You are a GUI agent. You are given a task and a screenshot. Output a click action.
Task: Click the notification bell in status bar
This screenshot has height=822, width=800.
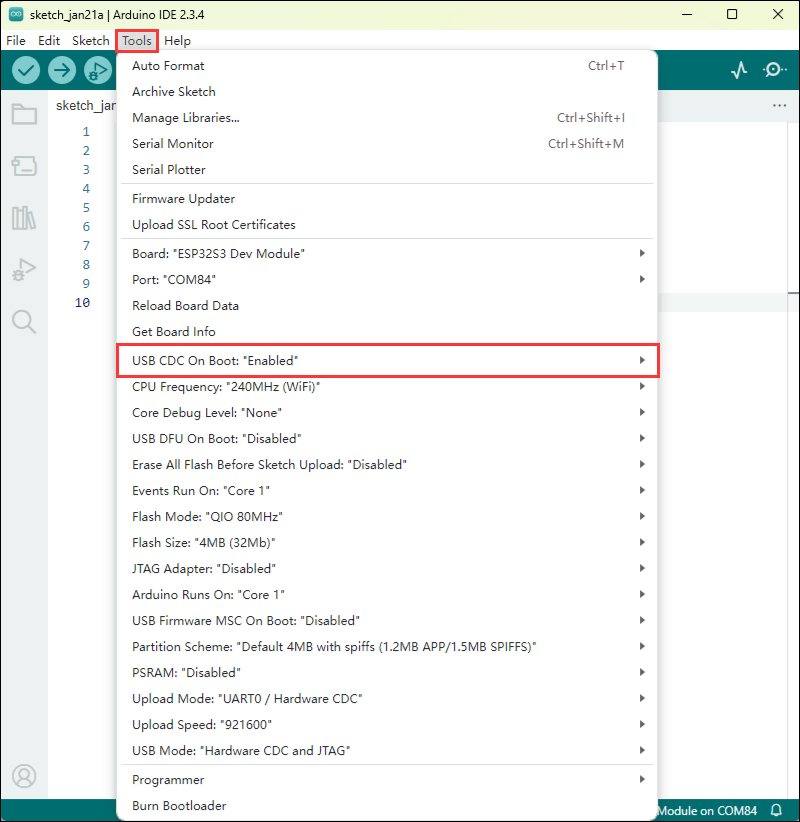point(776,810)
